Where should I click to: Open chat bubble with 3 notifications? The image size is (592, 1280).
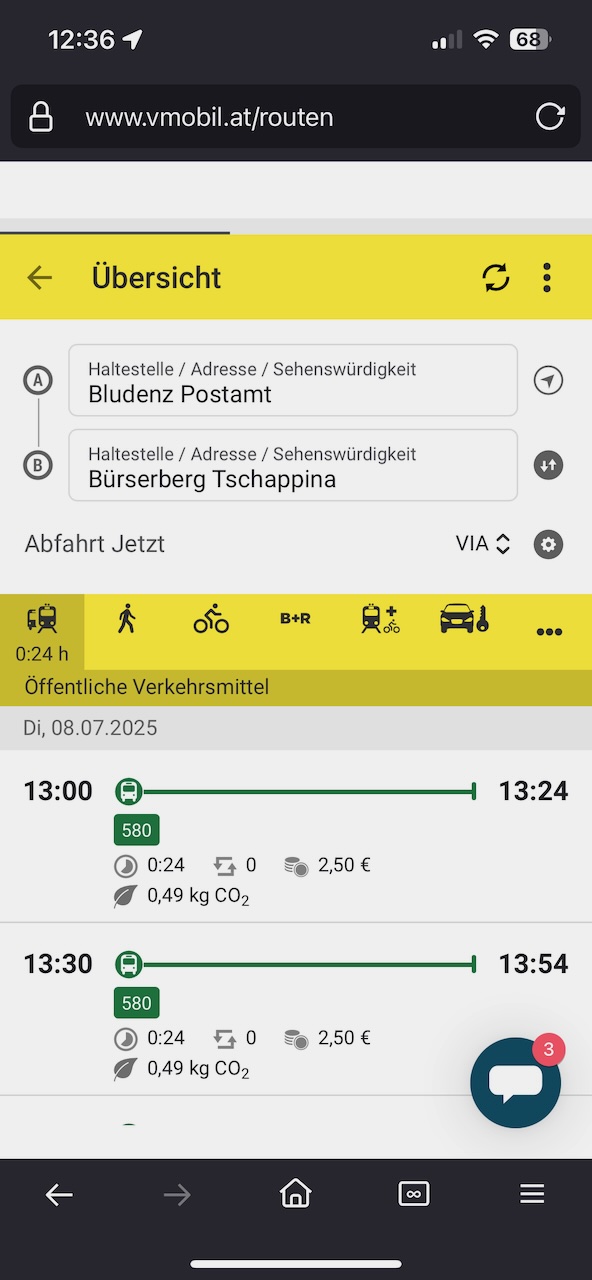[516, 1082]
